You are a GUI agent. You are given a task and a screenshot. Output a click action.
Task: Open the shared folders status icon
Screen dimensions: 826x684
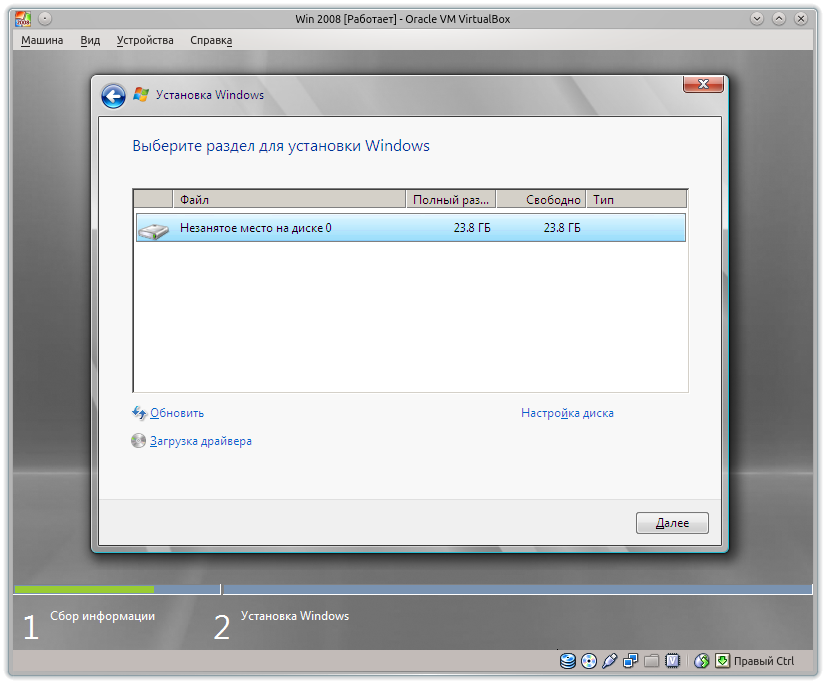[x=651, y=661]
